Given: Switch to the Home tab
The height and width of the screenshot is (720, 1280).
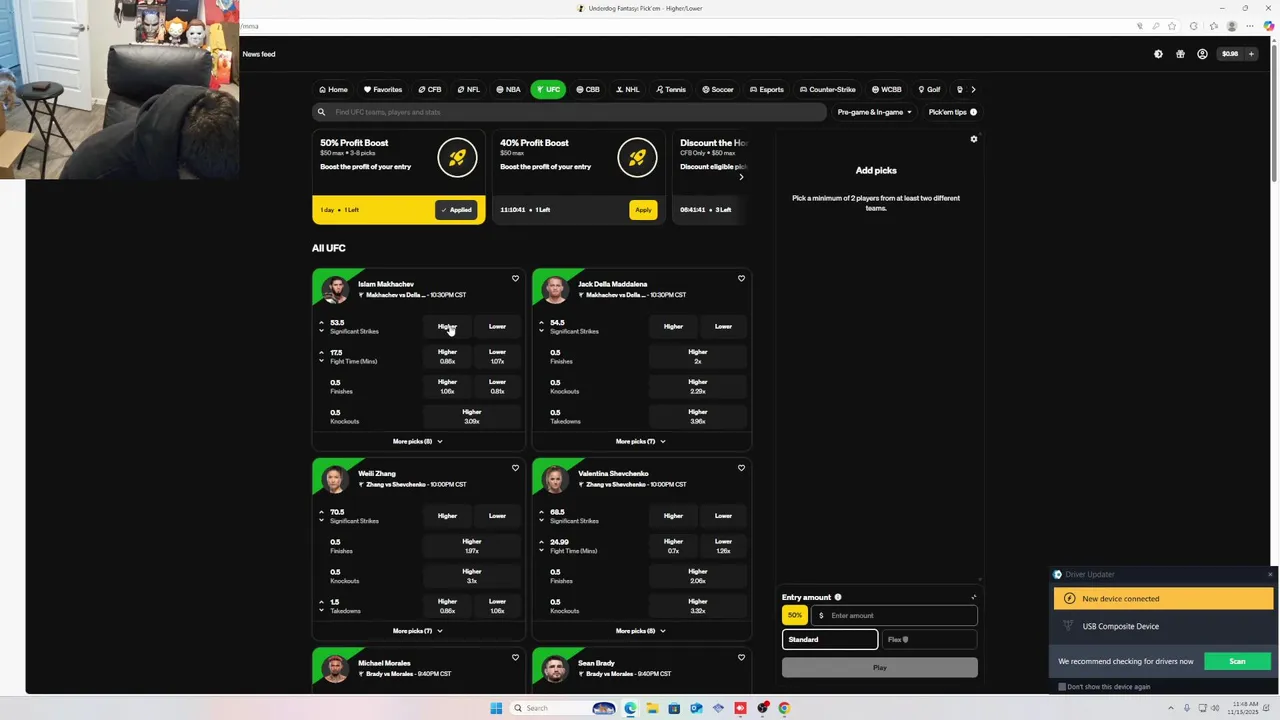Looking at the screenshot, I should [x=333, y=89].
